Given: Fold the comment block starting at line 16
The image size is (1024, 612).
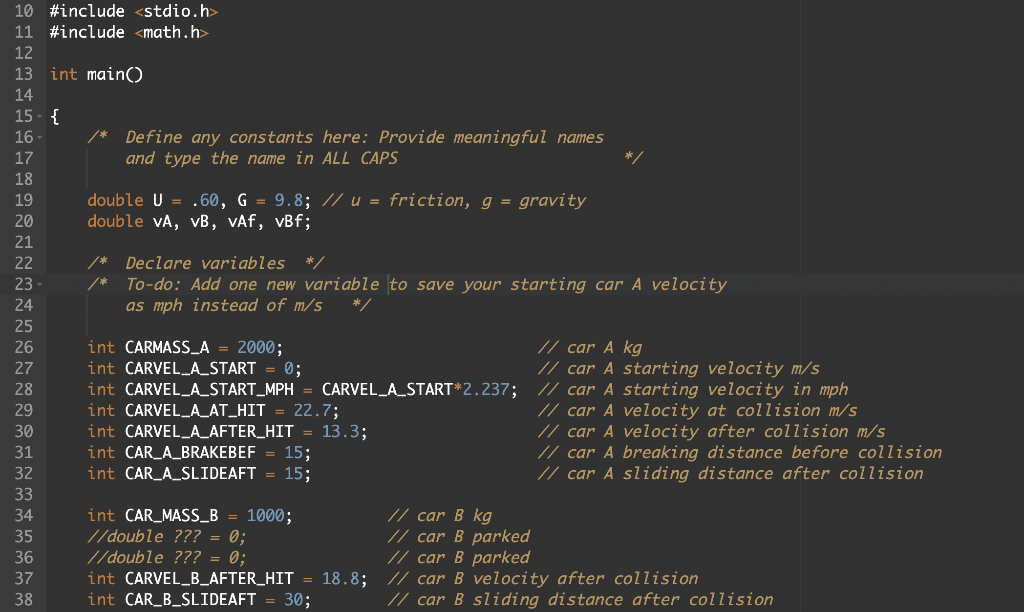Looking at the screenshot, I should coord(38,137).
